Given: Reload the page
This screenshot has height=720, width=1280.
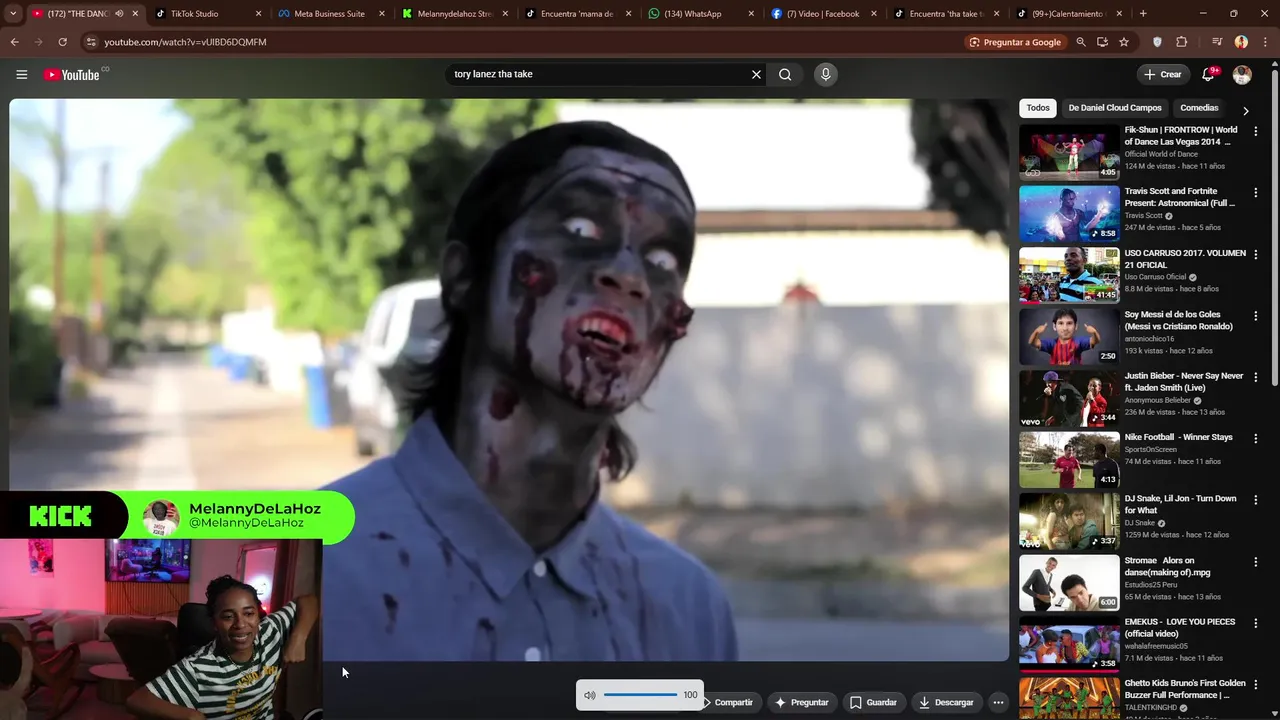Looking at the screenshot, I should (x=62, y=42).
